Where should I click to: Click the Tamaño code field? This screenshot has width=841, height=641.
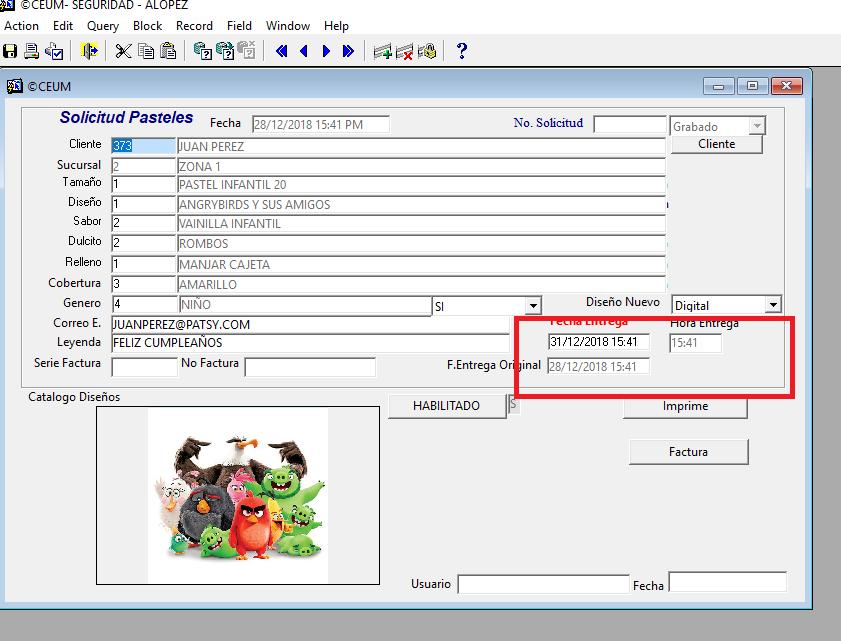[143, 185]
